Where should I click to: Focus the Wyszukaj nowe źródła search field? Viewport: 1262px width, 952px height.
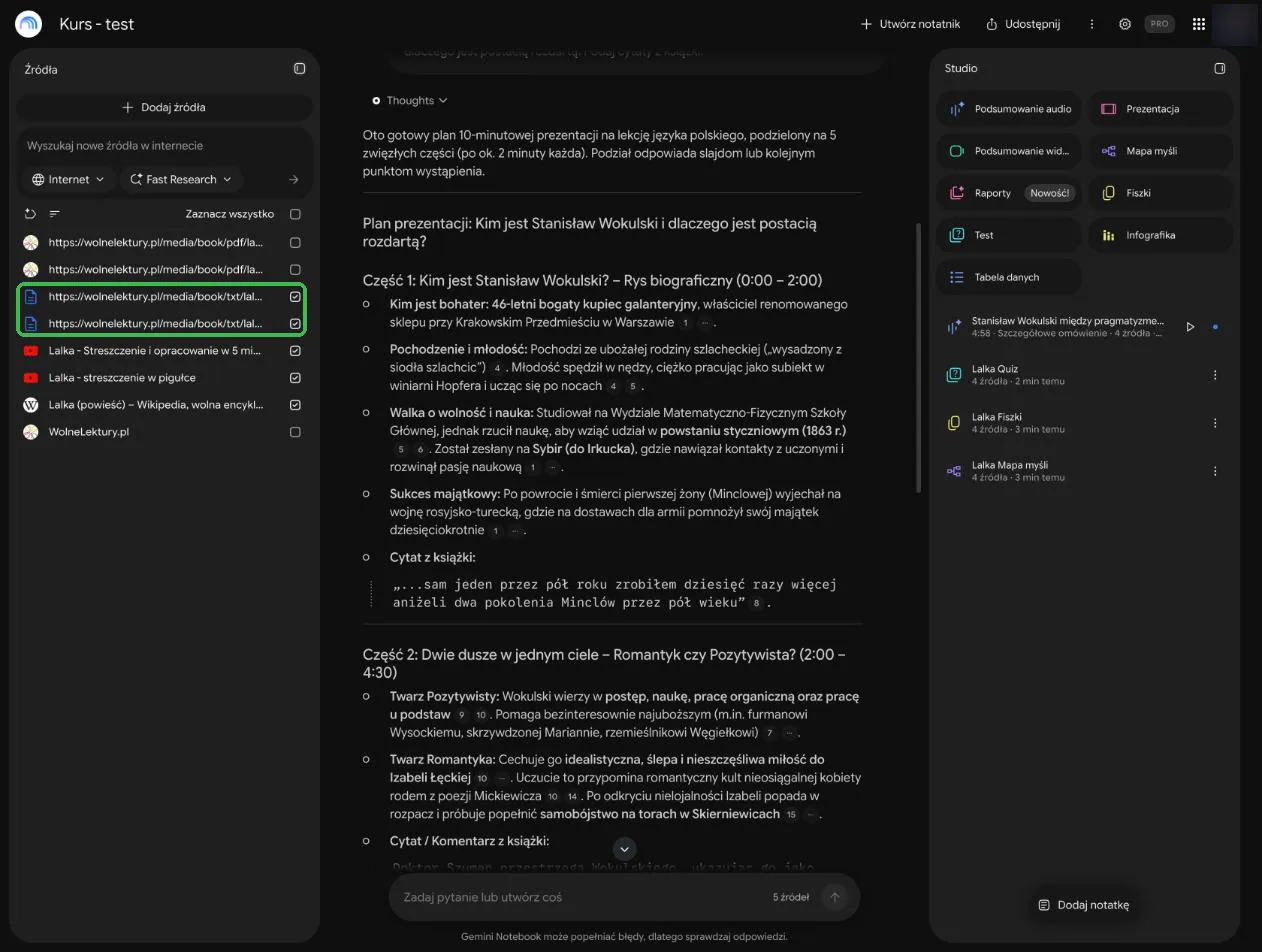[x=165, y=146]
